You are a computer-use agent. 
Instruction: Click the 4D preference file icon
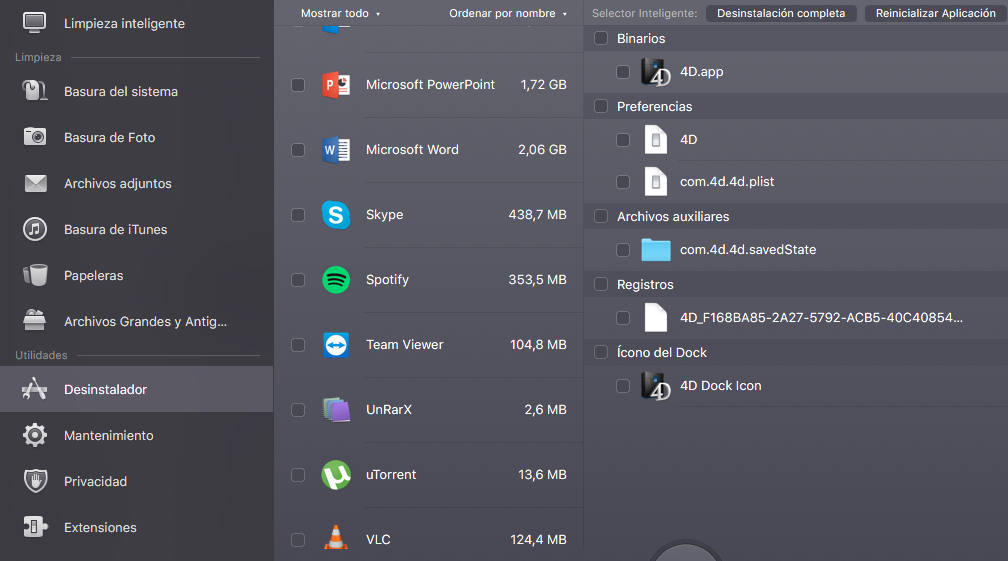656,139
